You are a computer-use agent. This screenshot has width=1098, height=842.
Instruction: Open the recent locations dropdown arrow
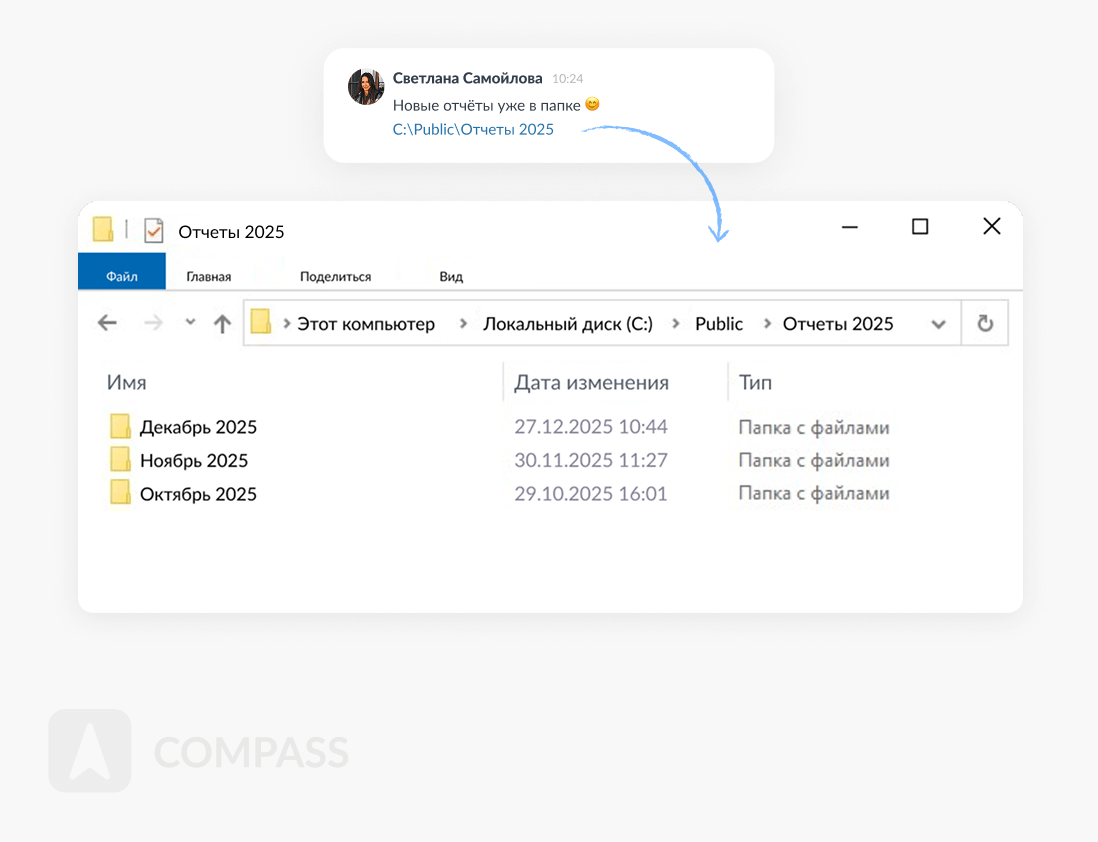tap(190, 322)
